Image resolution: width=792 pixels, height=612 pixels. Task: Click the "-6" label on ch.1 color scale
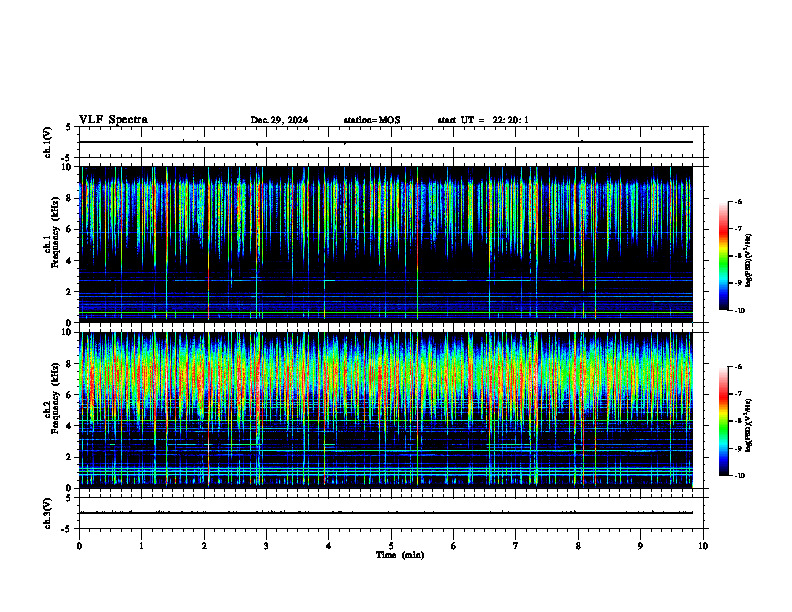tap(739, 201)
